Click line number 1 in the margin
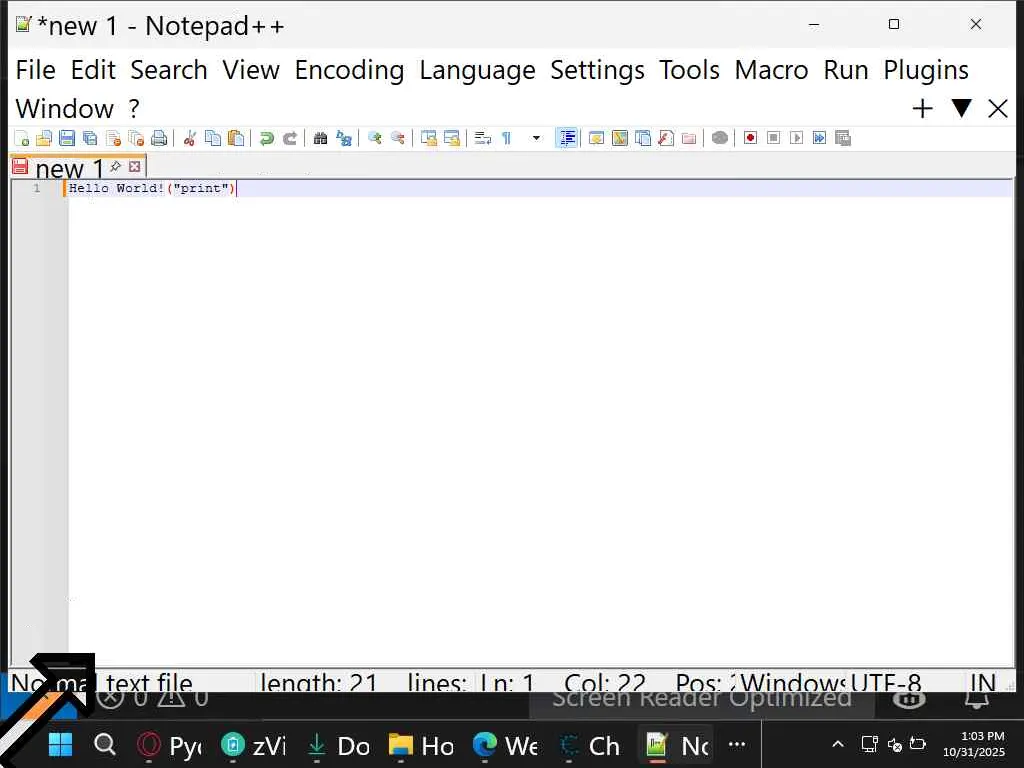The width and height of the screenshot is (1024, 768). (37, 188)
